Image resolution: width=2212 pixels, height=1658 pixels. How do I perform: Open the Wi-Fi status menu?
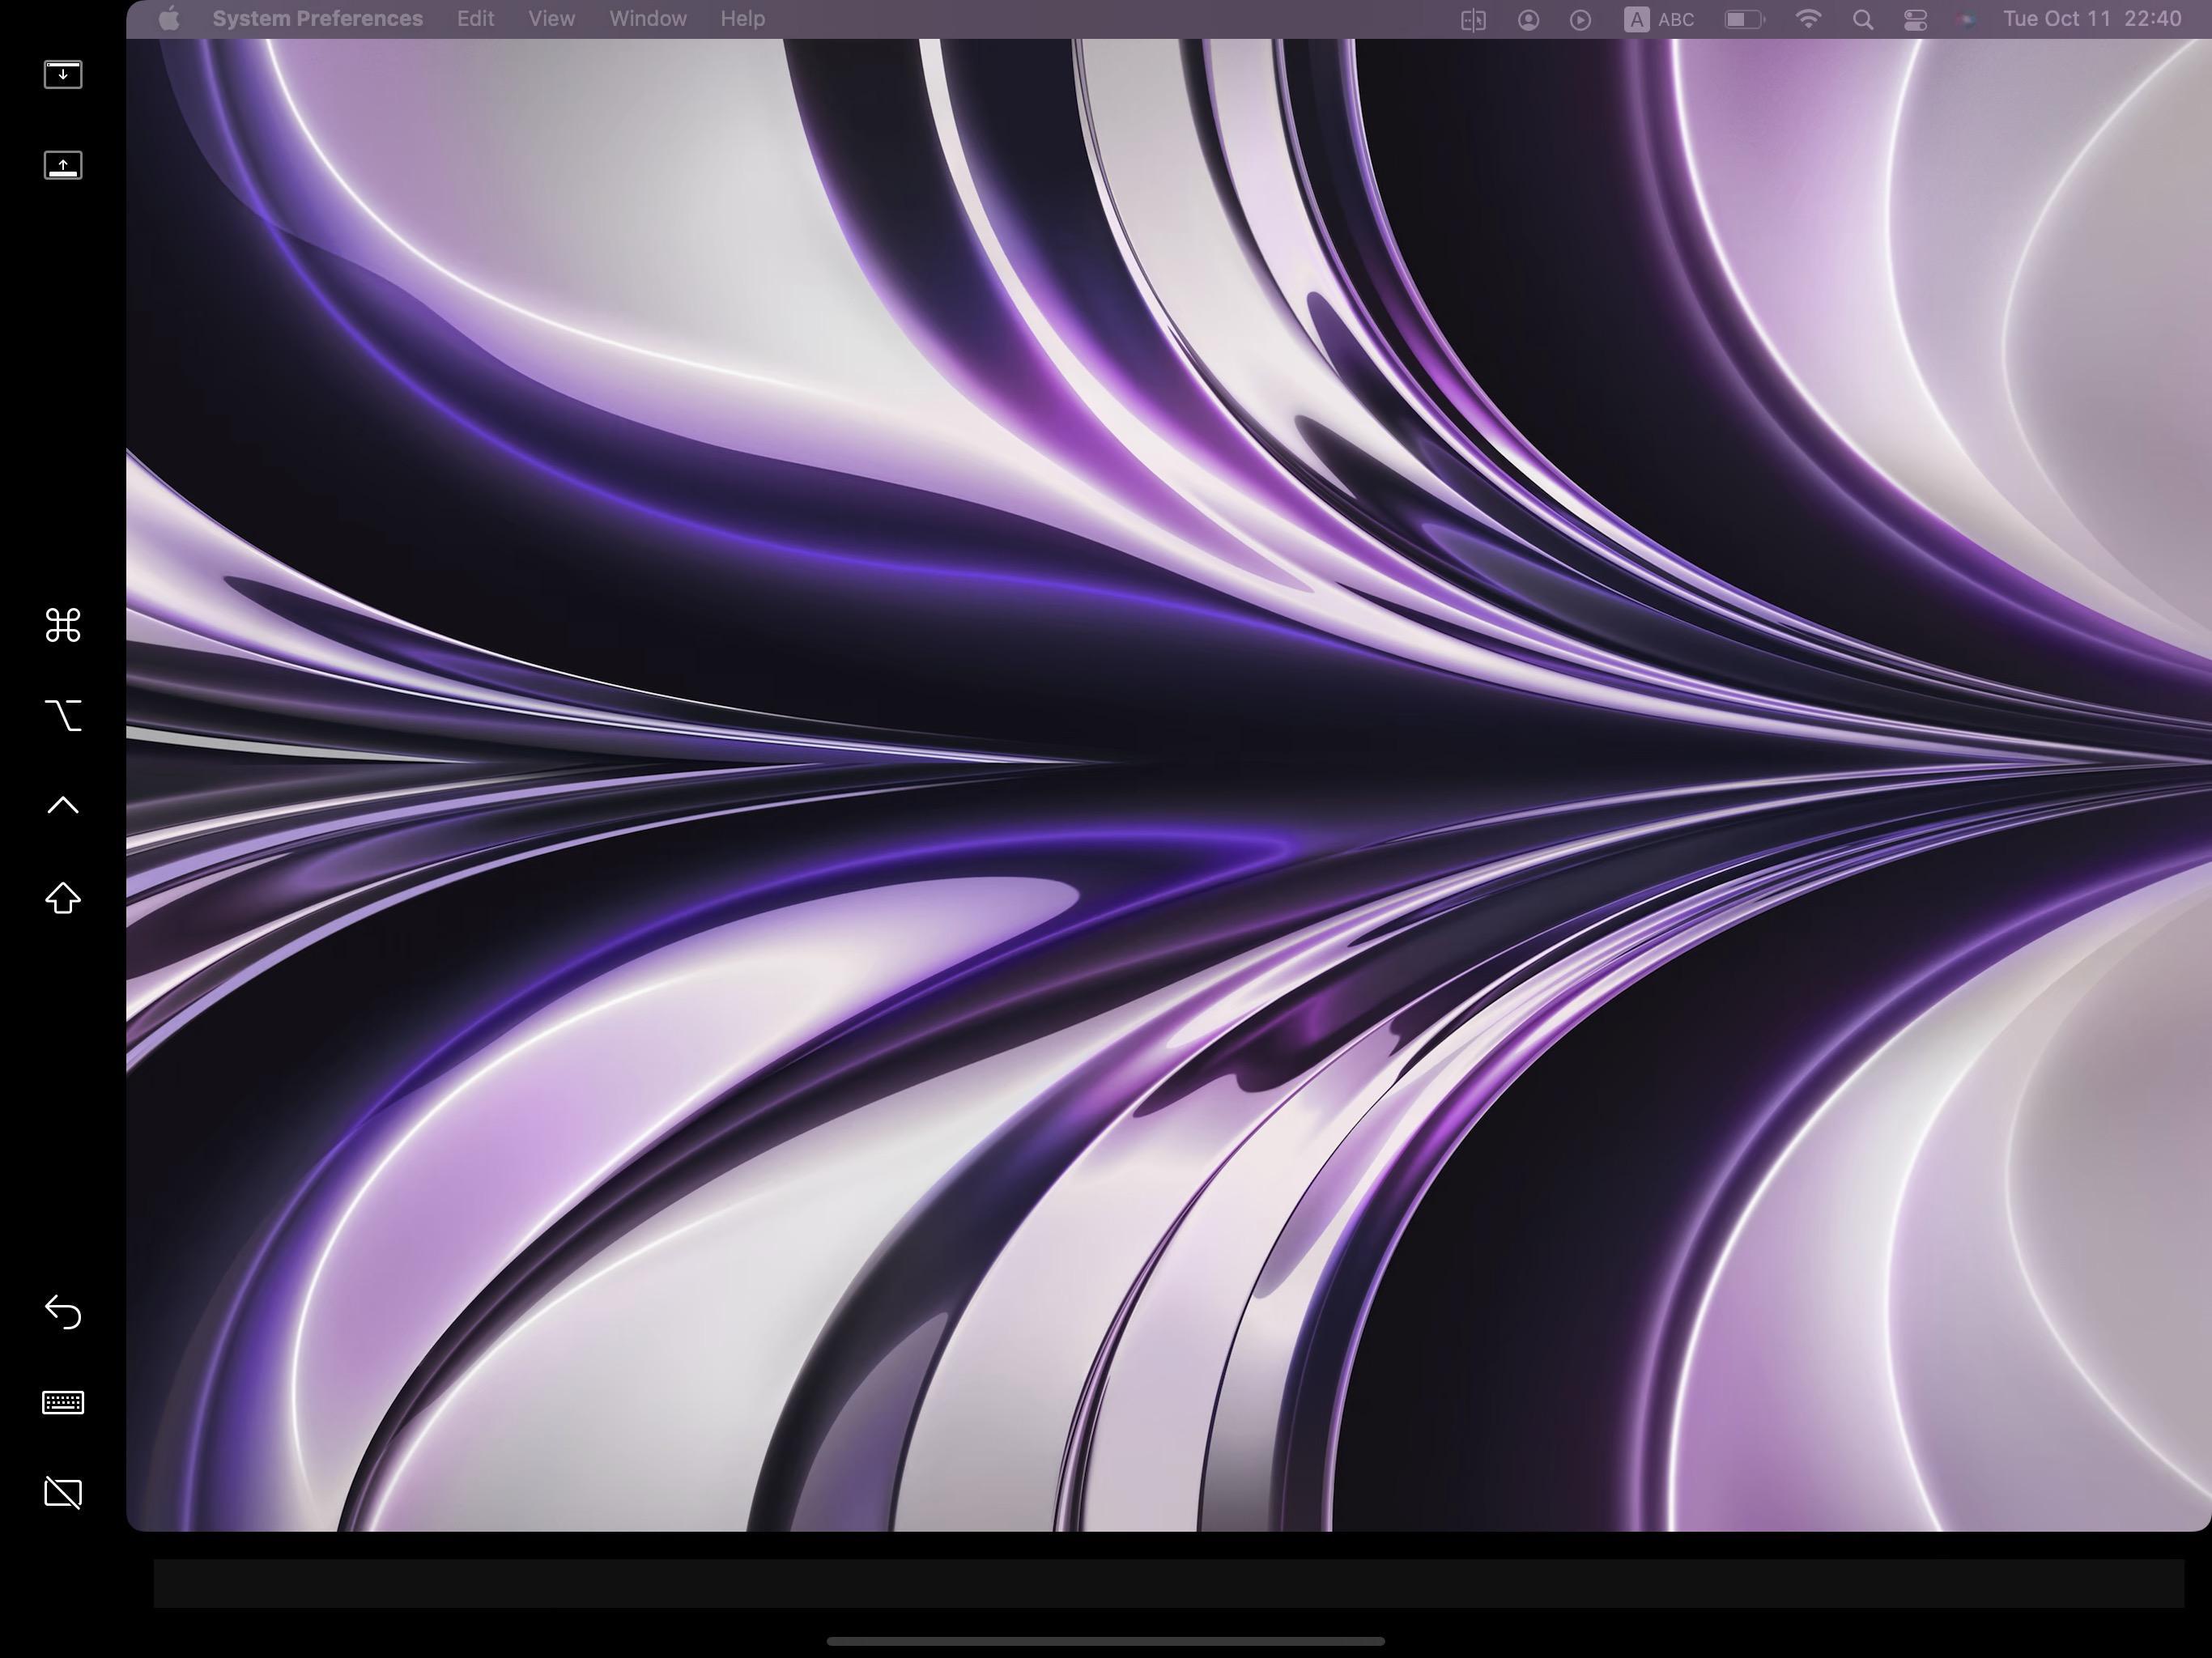[1808, 19]
